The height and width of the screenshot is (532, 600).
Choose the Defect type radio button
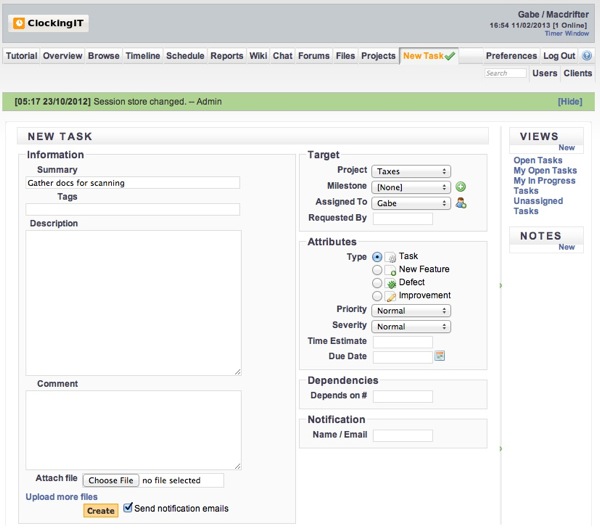377,283
